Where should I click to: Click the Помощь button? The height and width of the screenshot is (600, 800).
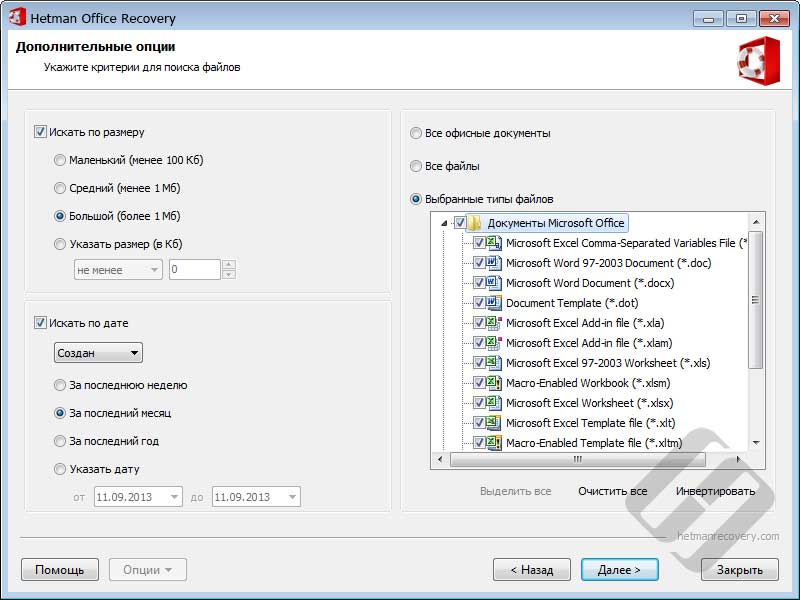click(60, 570)
